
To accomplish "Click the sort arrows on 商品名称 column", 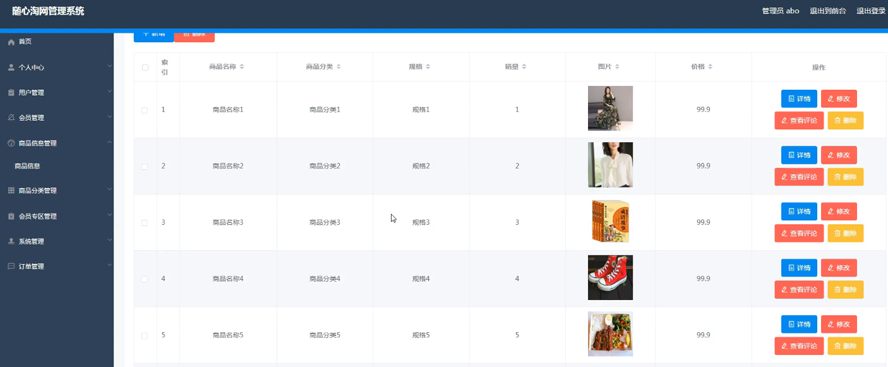I will tap(242, 67).
